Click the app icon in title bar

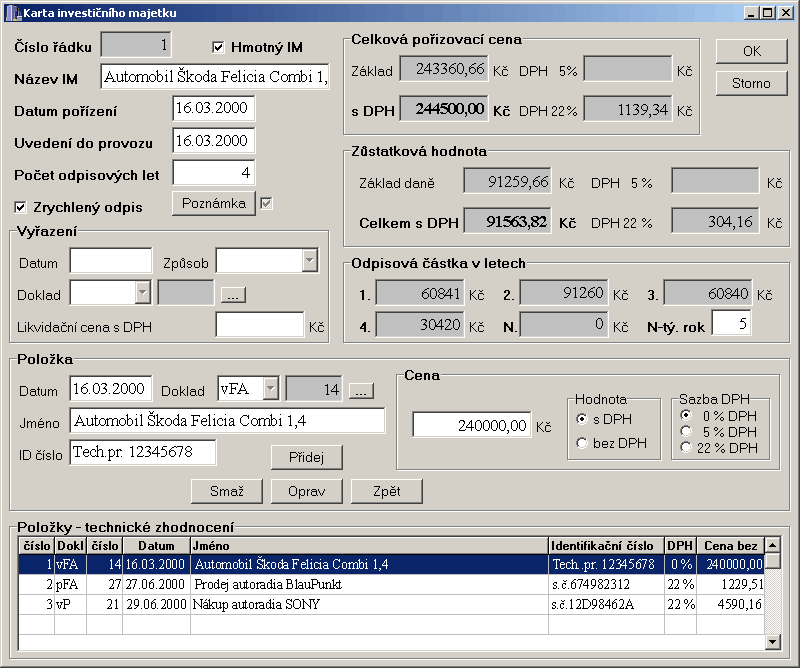(13, 13)
